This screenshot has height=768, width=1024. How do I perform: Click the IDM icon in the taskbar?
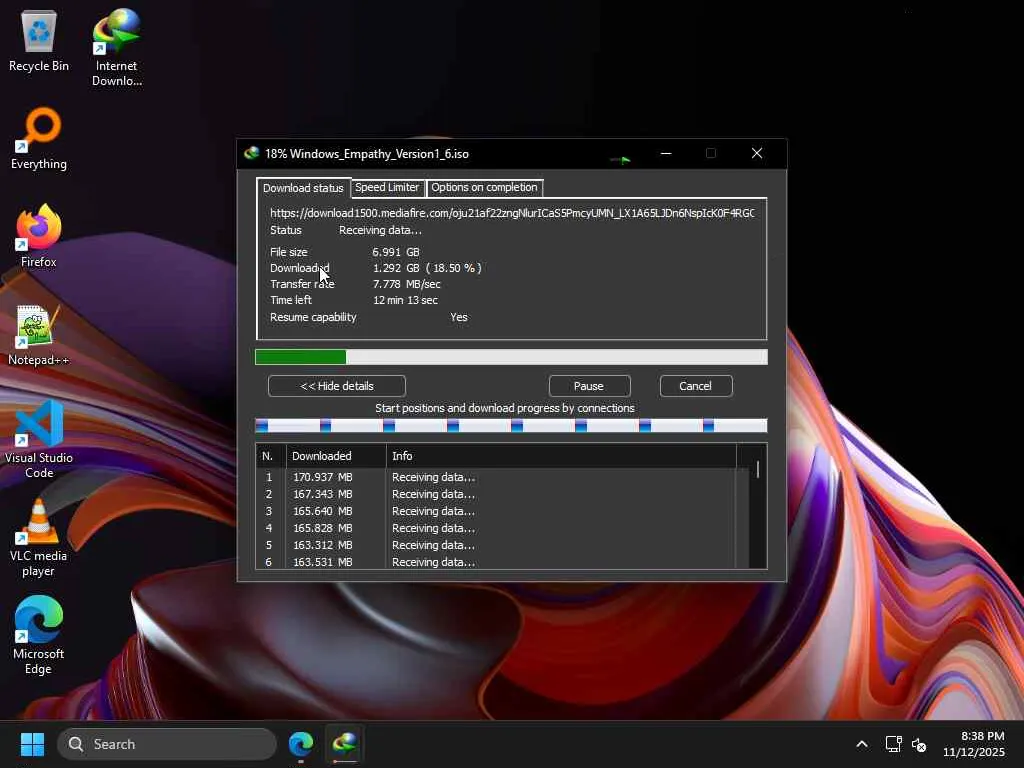tap(345, 744)
